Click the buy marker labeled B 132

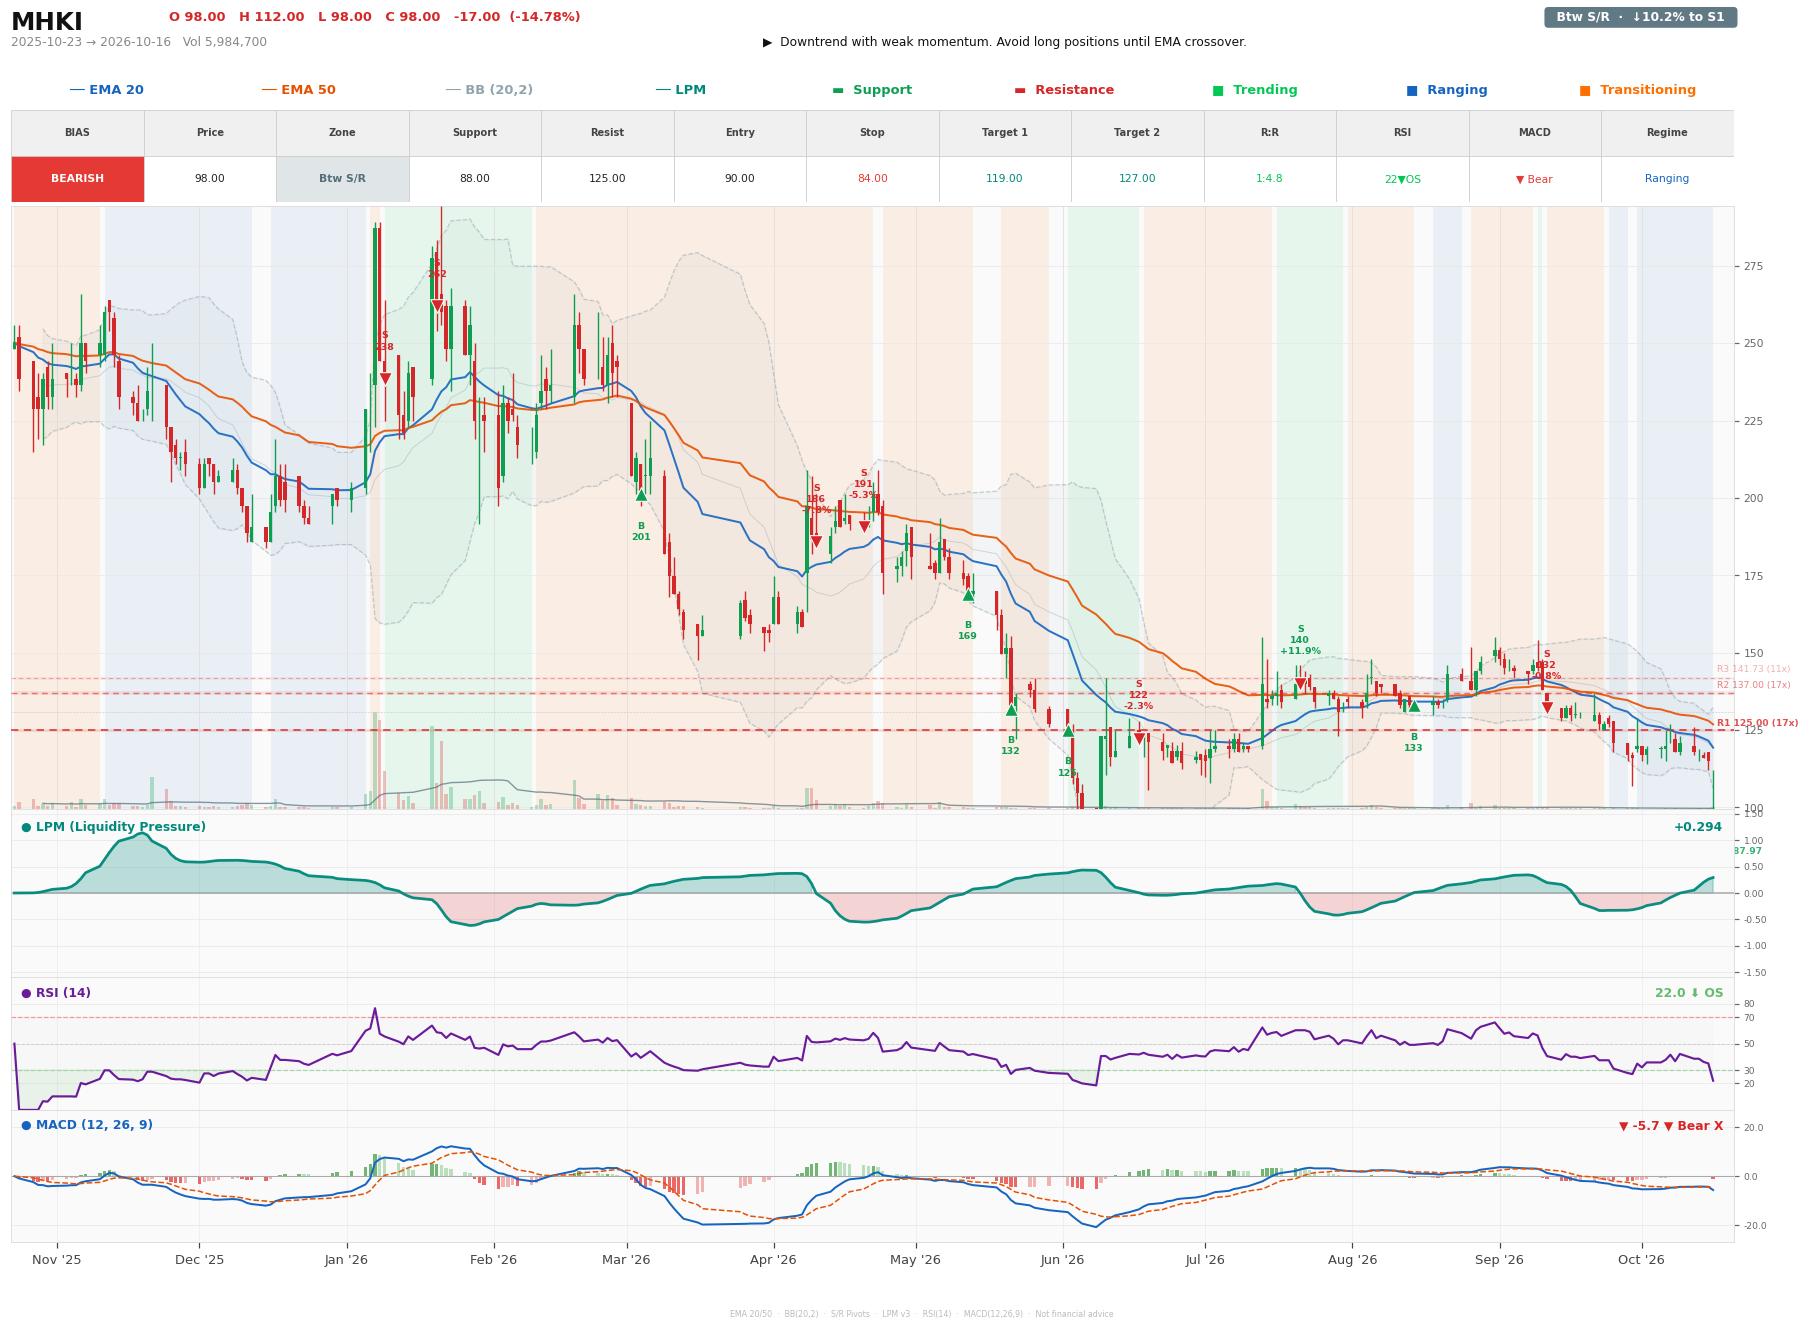coord(1011,710)
